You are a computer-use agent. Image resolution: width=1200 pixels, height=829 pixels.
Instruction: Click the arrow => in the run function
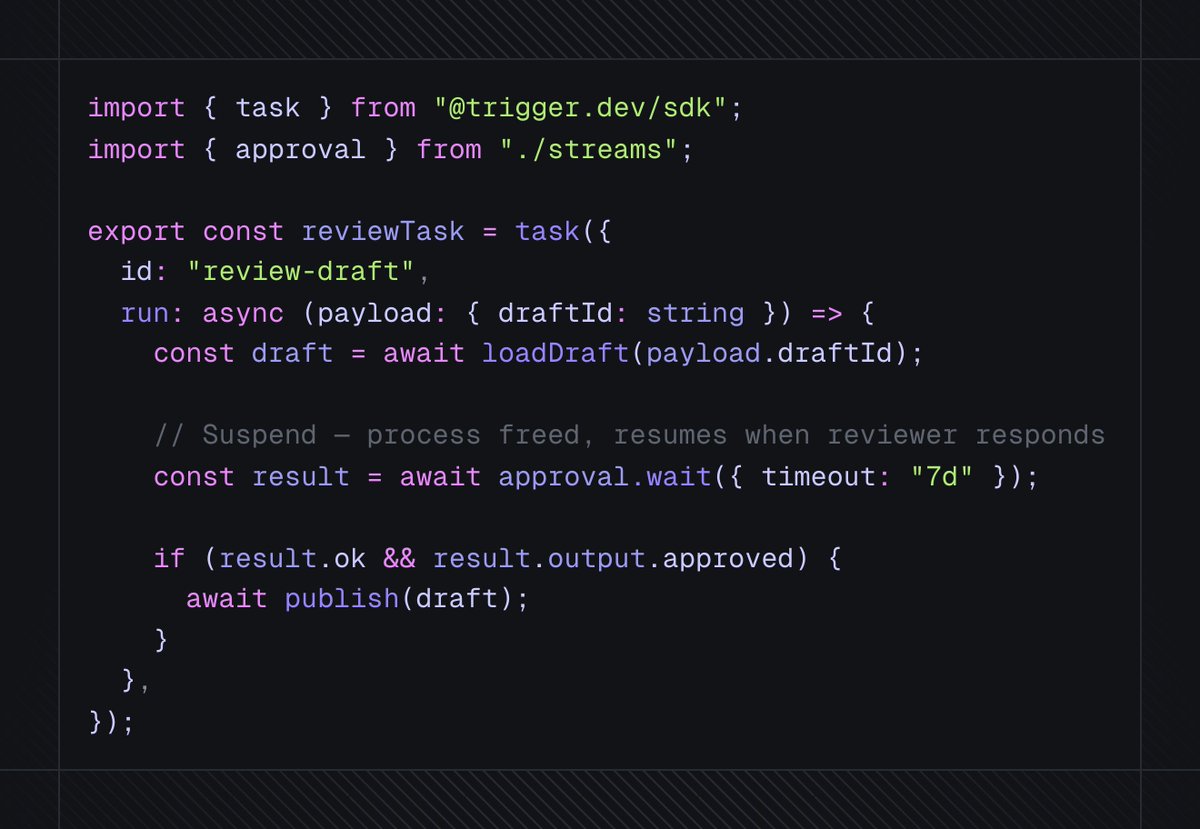pos(827,313)
